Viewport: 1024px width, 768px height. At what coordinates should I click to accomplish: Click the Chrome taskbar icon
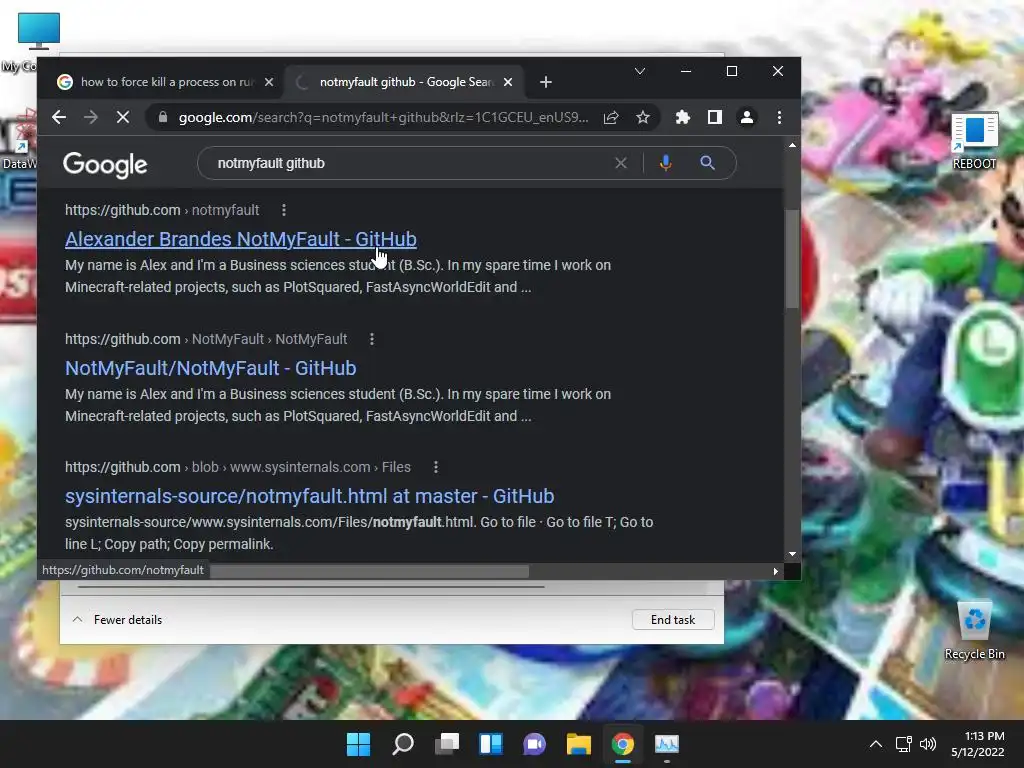(622, 744)
